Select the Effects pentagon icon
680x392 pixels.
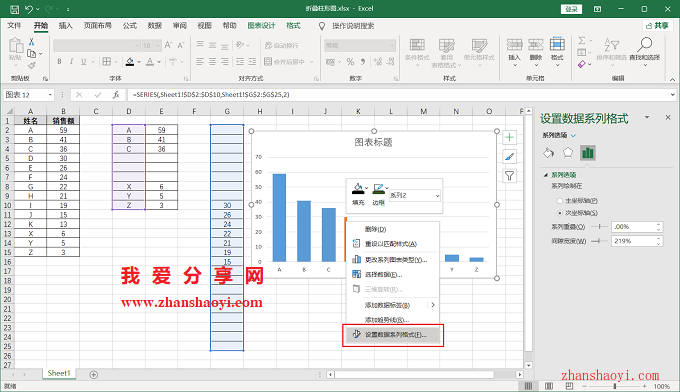(568, 153)
